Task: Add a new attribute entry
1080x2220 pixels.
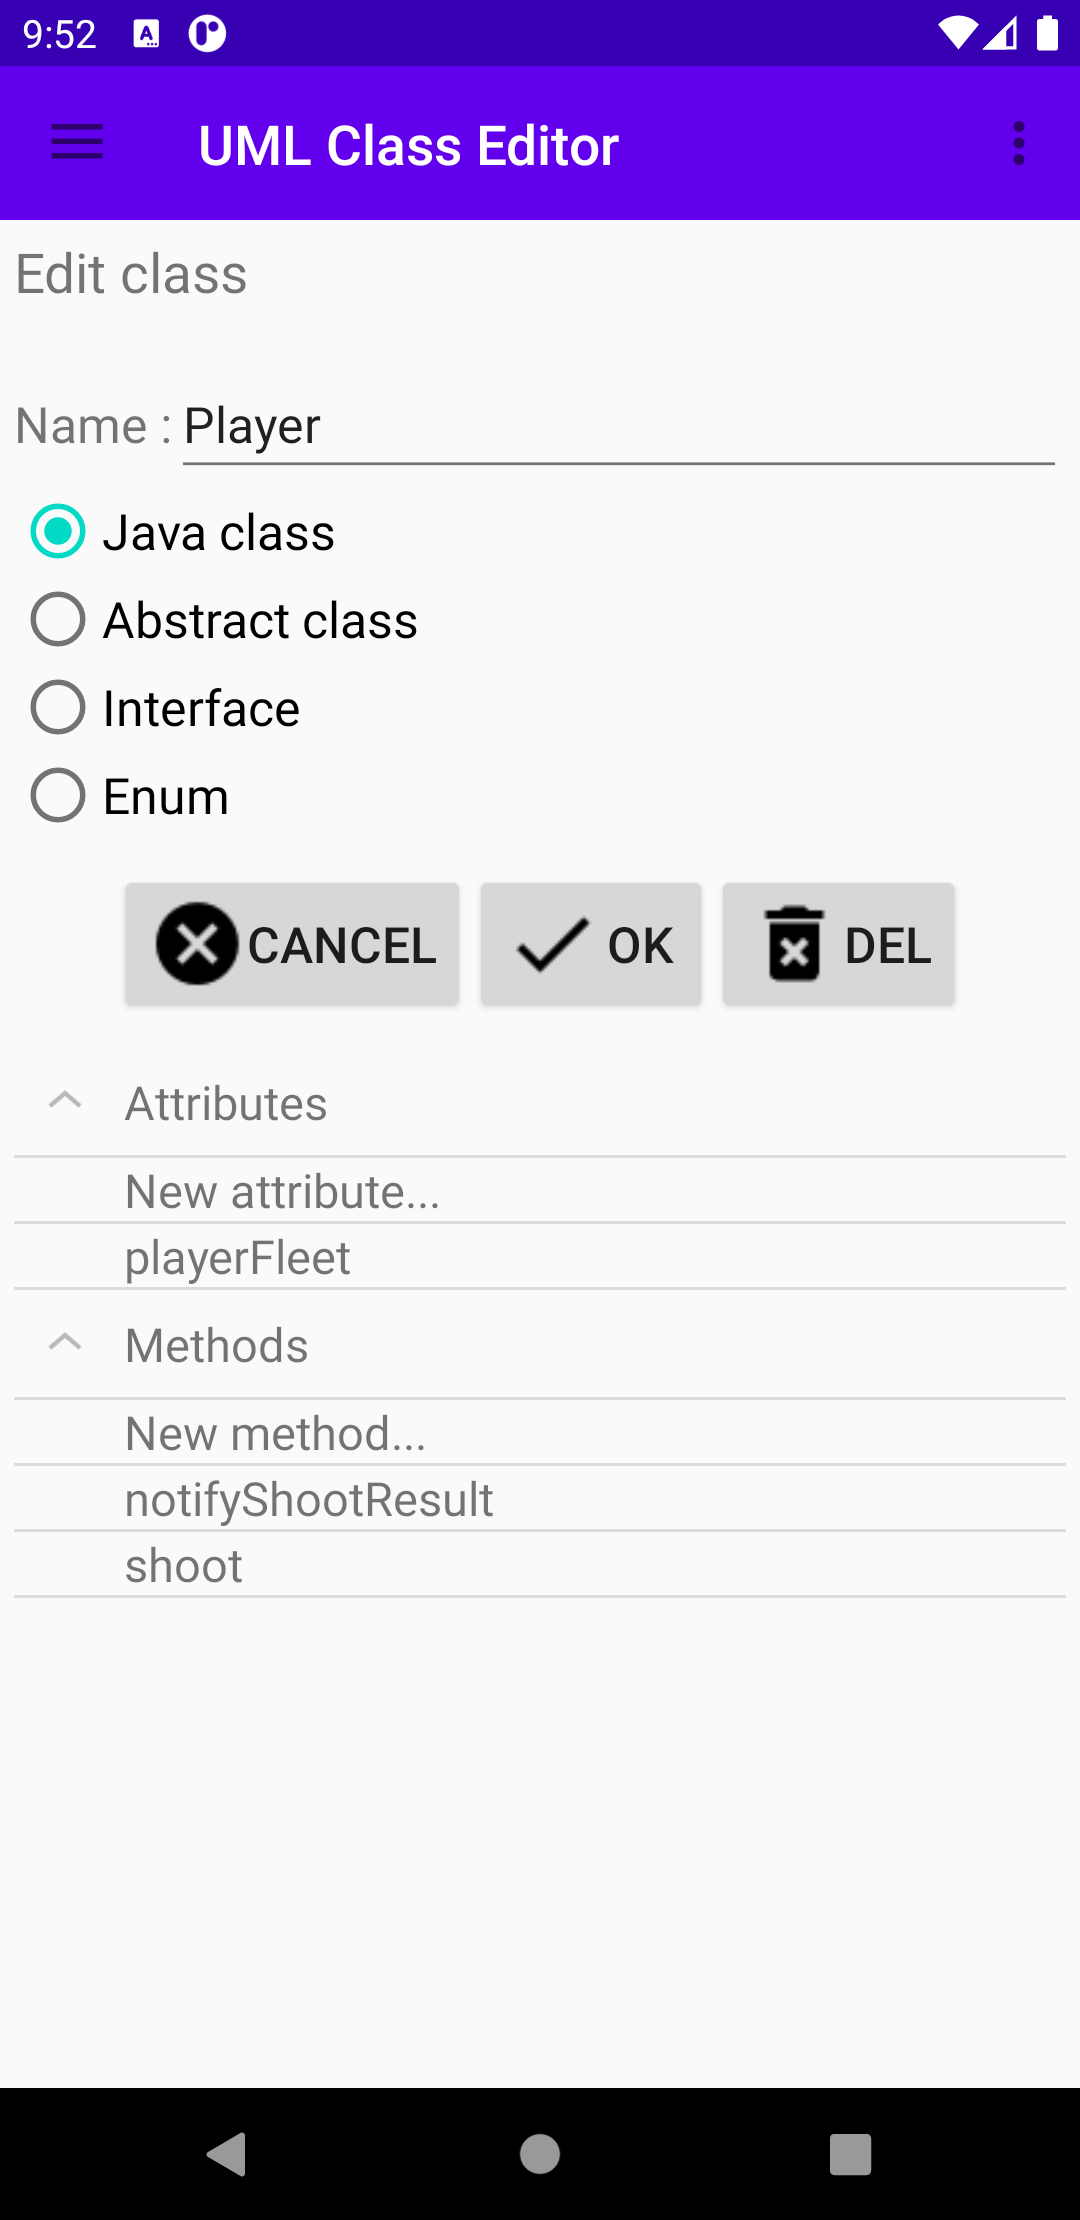Action: click(x=282, y=1191)
